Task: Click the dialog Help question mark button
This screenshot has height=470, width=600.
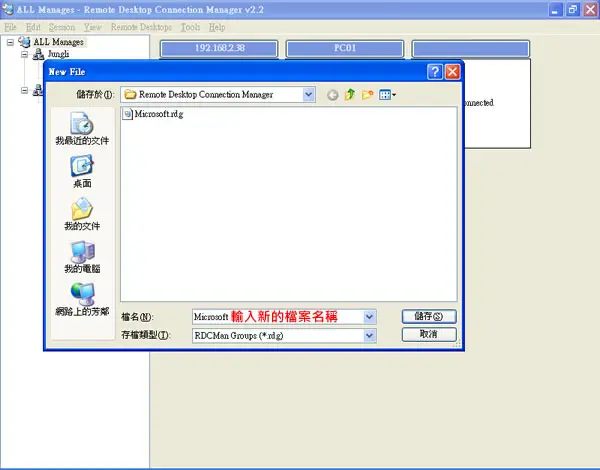Action: point(435,72)
